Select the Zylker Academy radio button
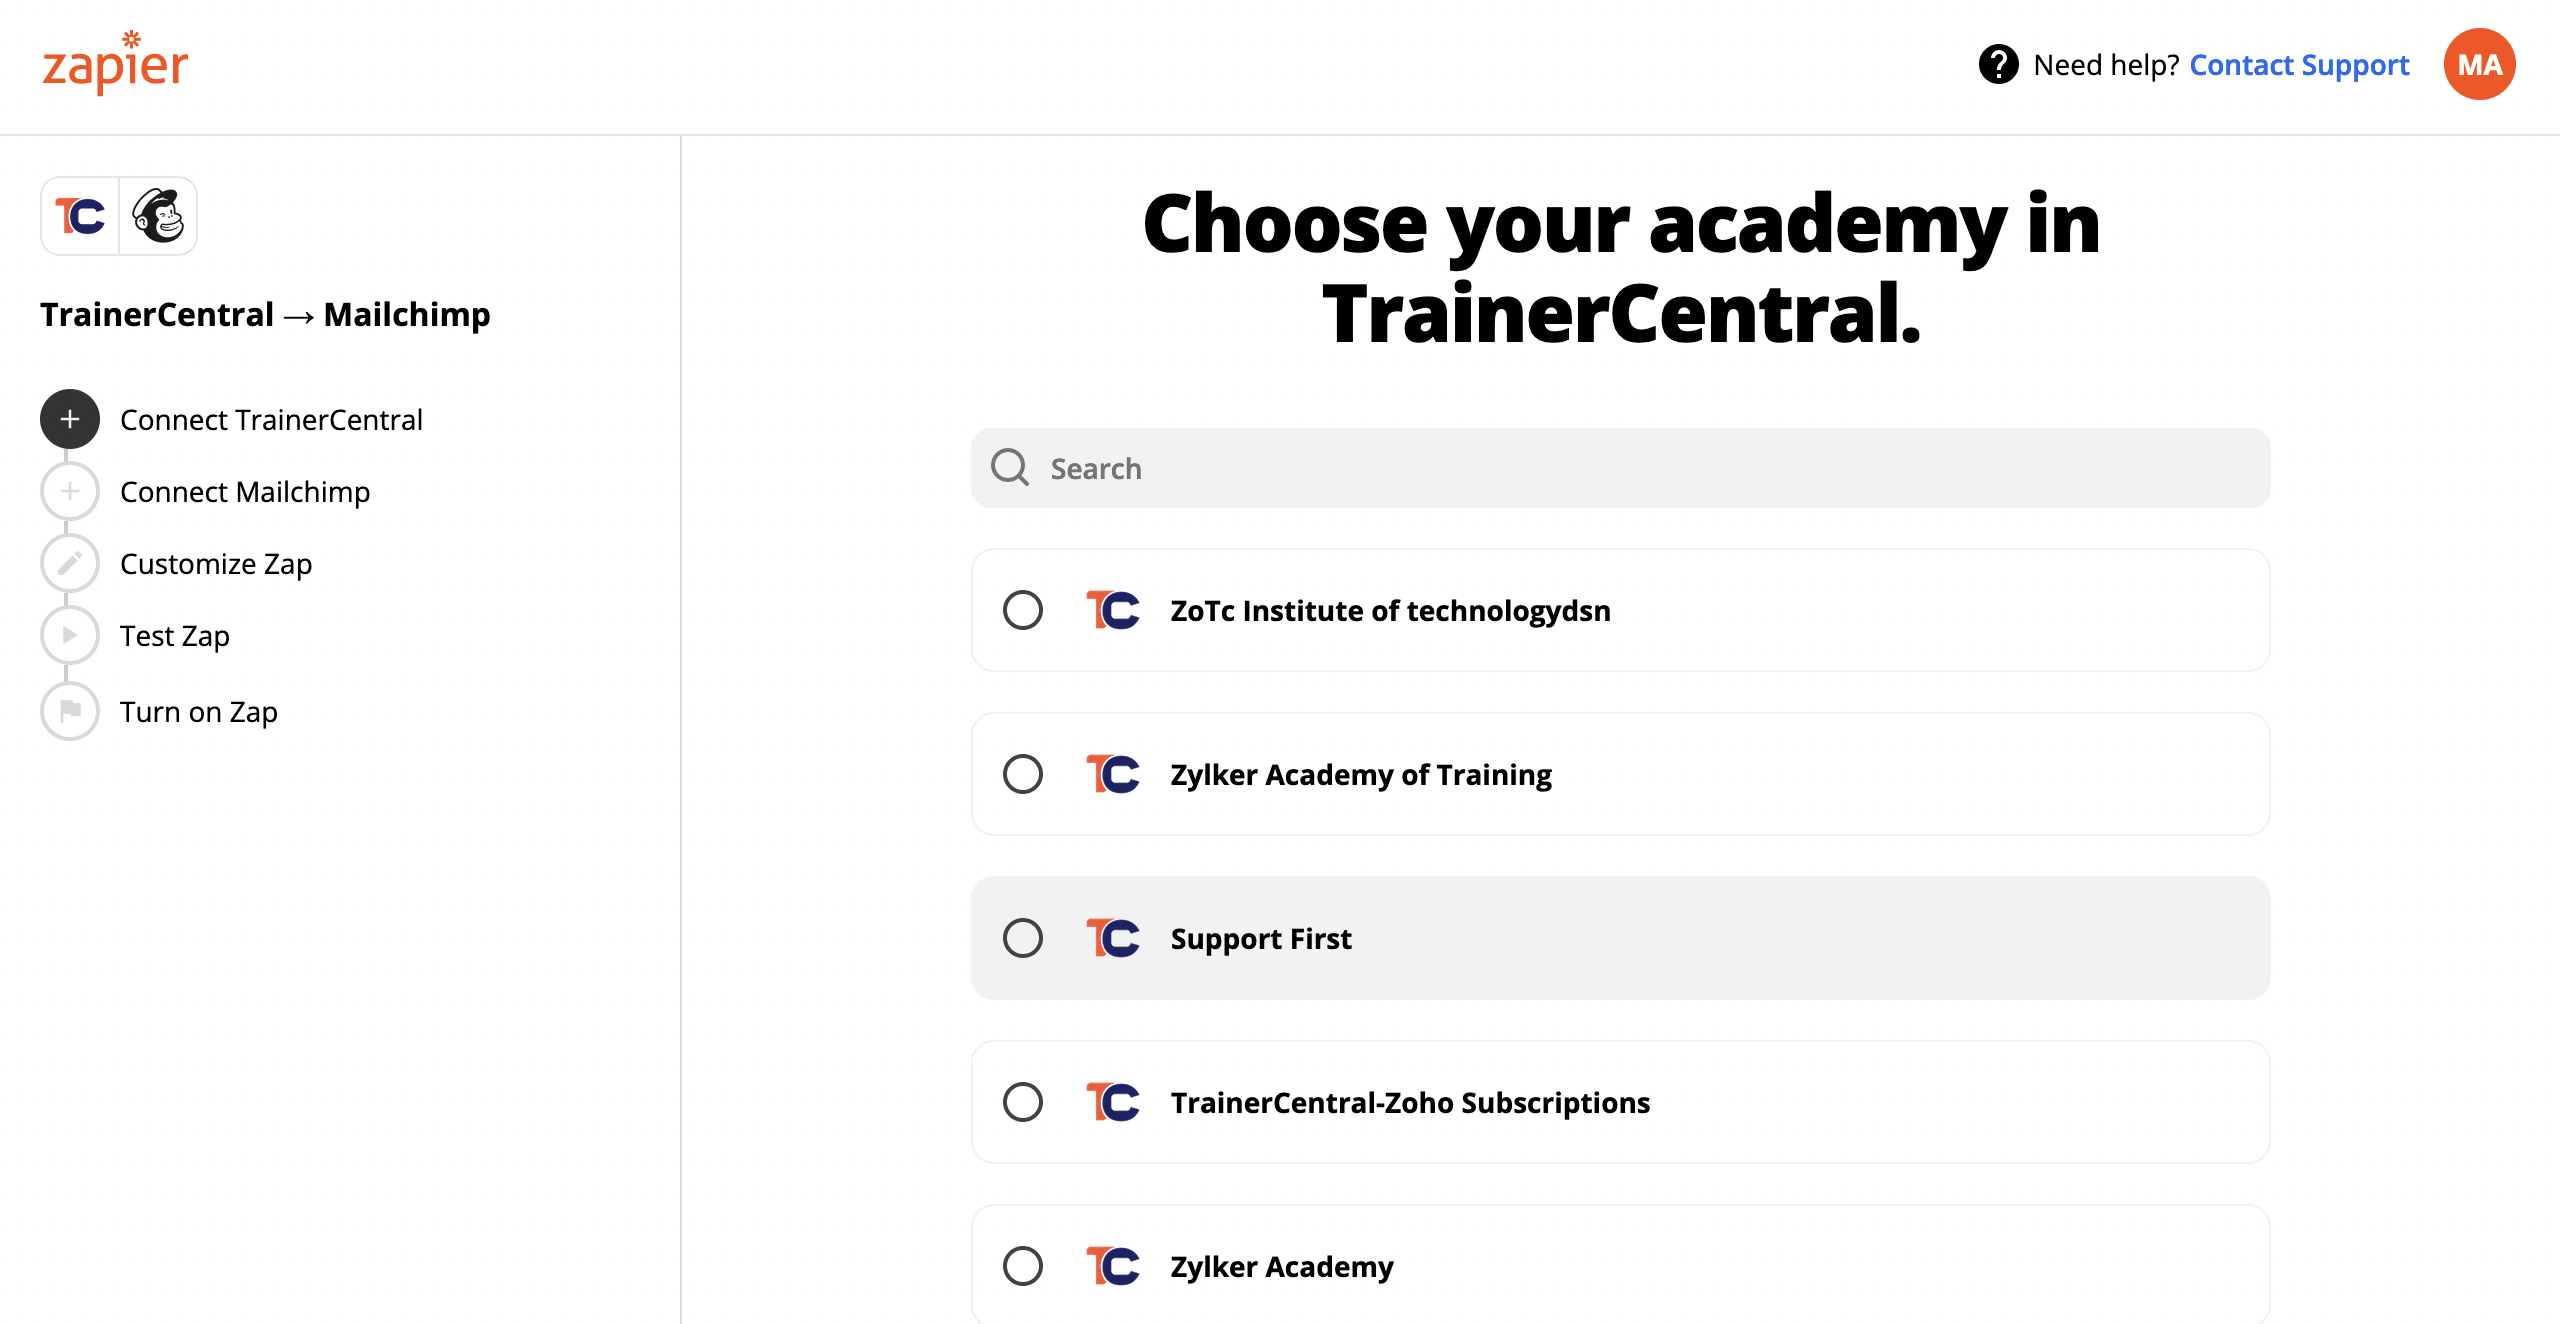This screenshot has height=1324, width=2560. (1023, 1266)
